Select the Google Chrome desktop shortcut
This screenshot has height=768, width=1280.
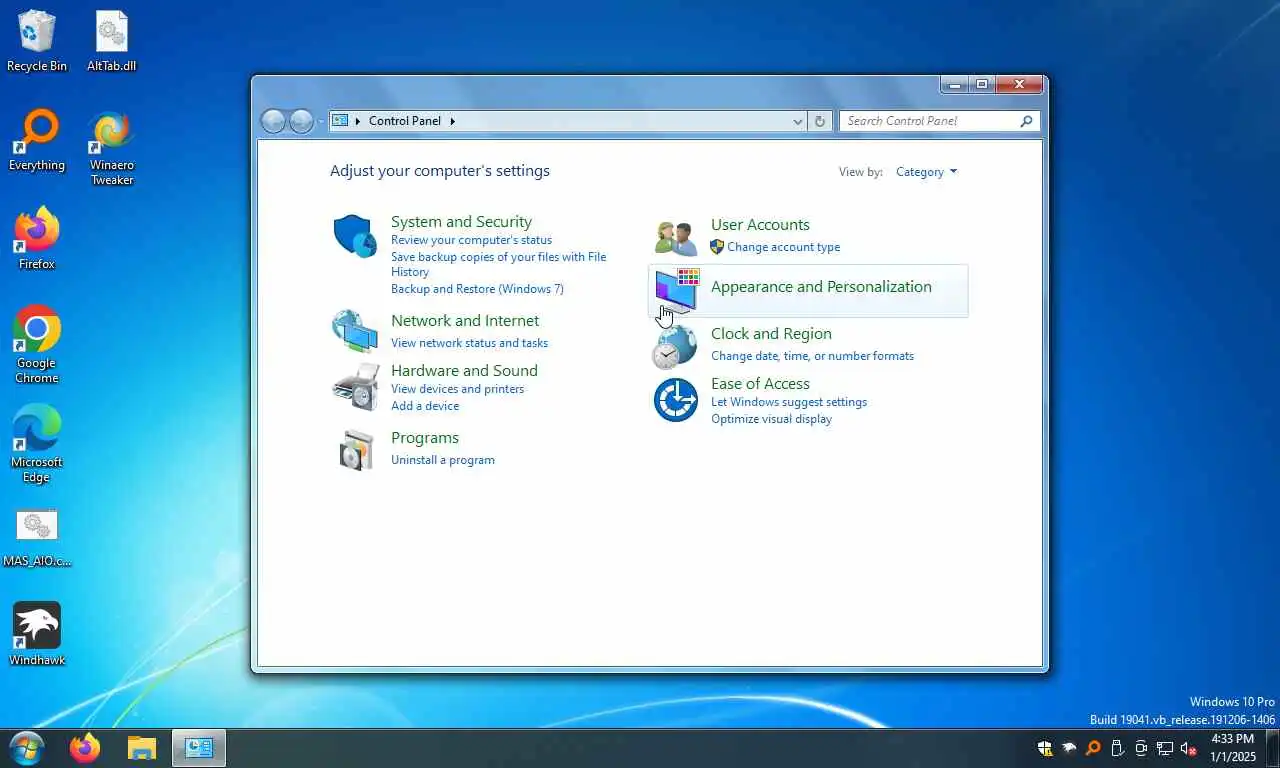pyautogui.click(x=37, y=345)
